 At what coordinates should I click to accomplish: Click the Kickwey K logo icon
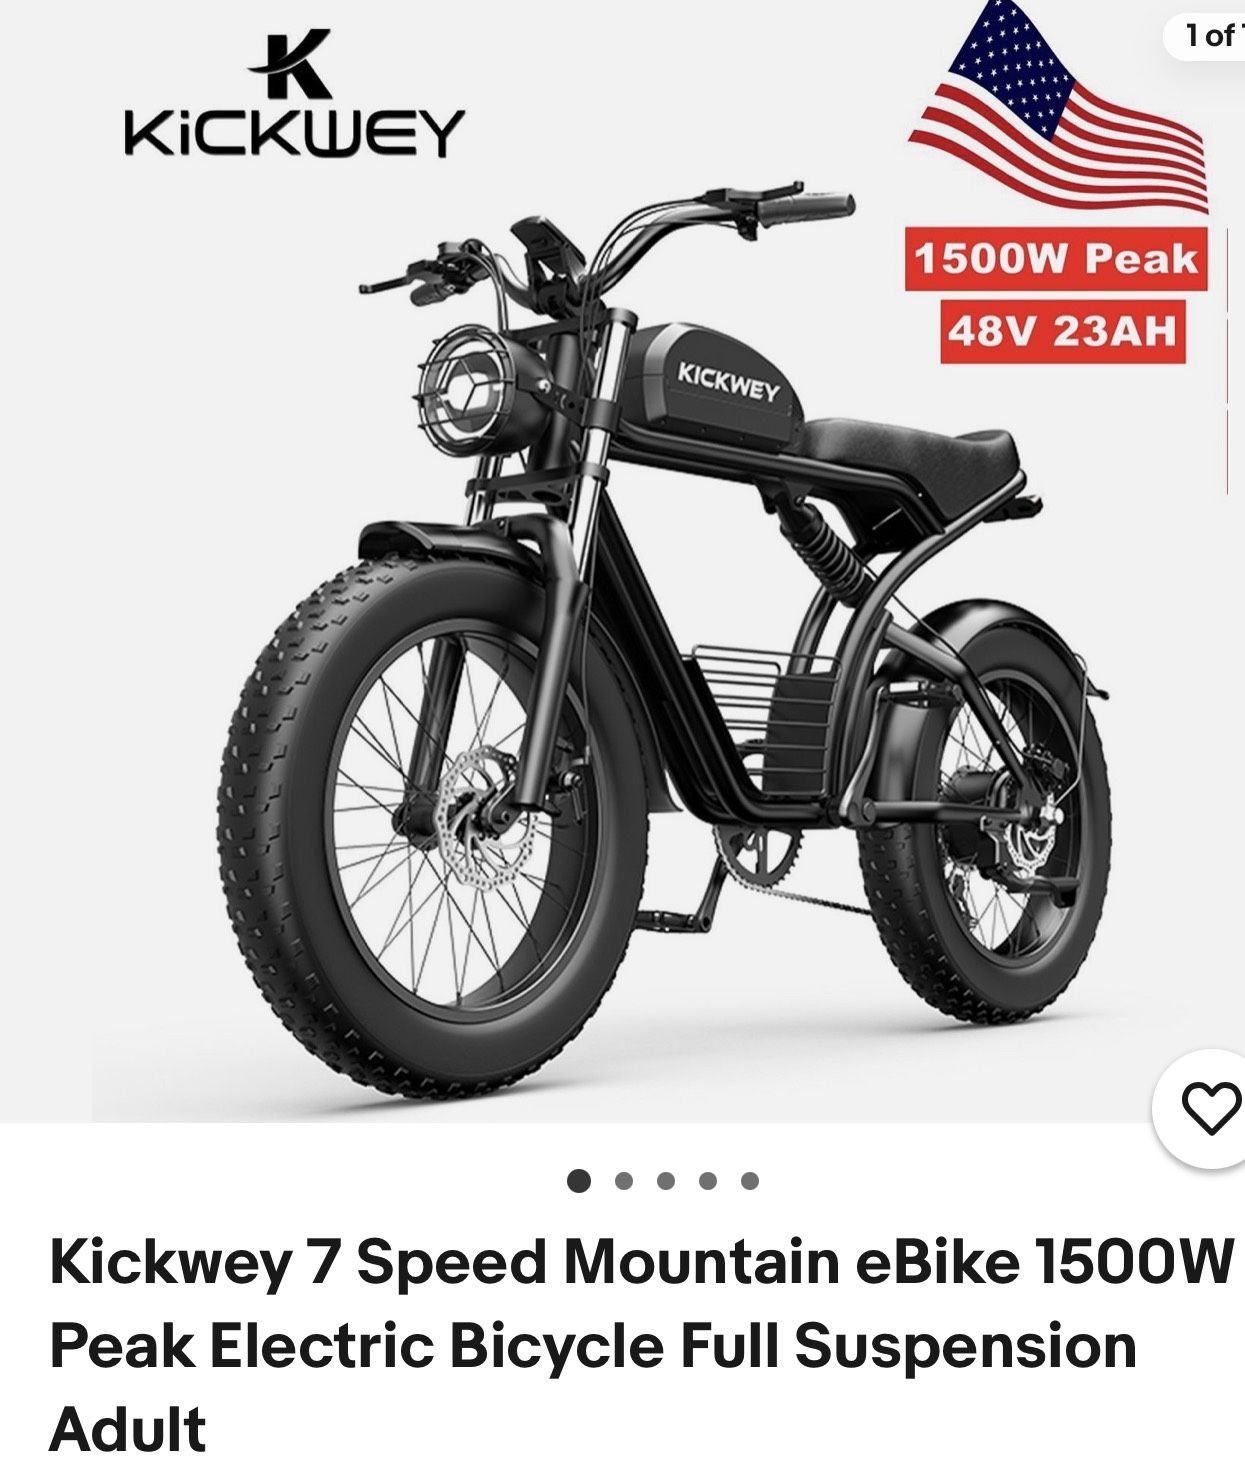(x=289, y=64)
